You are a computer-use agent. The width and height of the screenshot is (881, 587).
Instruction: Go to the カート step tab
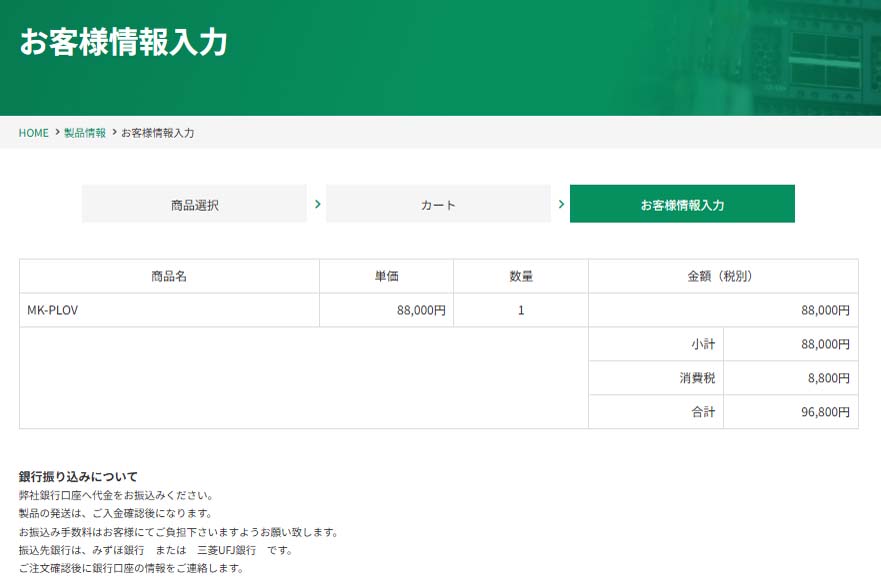pos(438,204)
